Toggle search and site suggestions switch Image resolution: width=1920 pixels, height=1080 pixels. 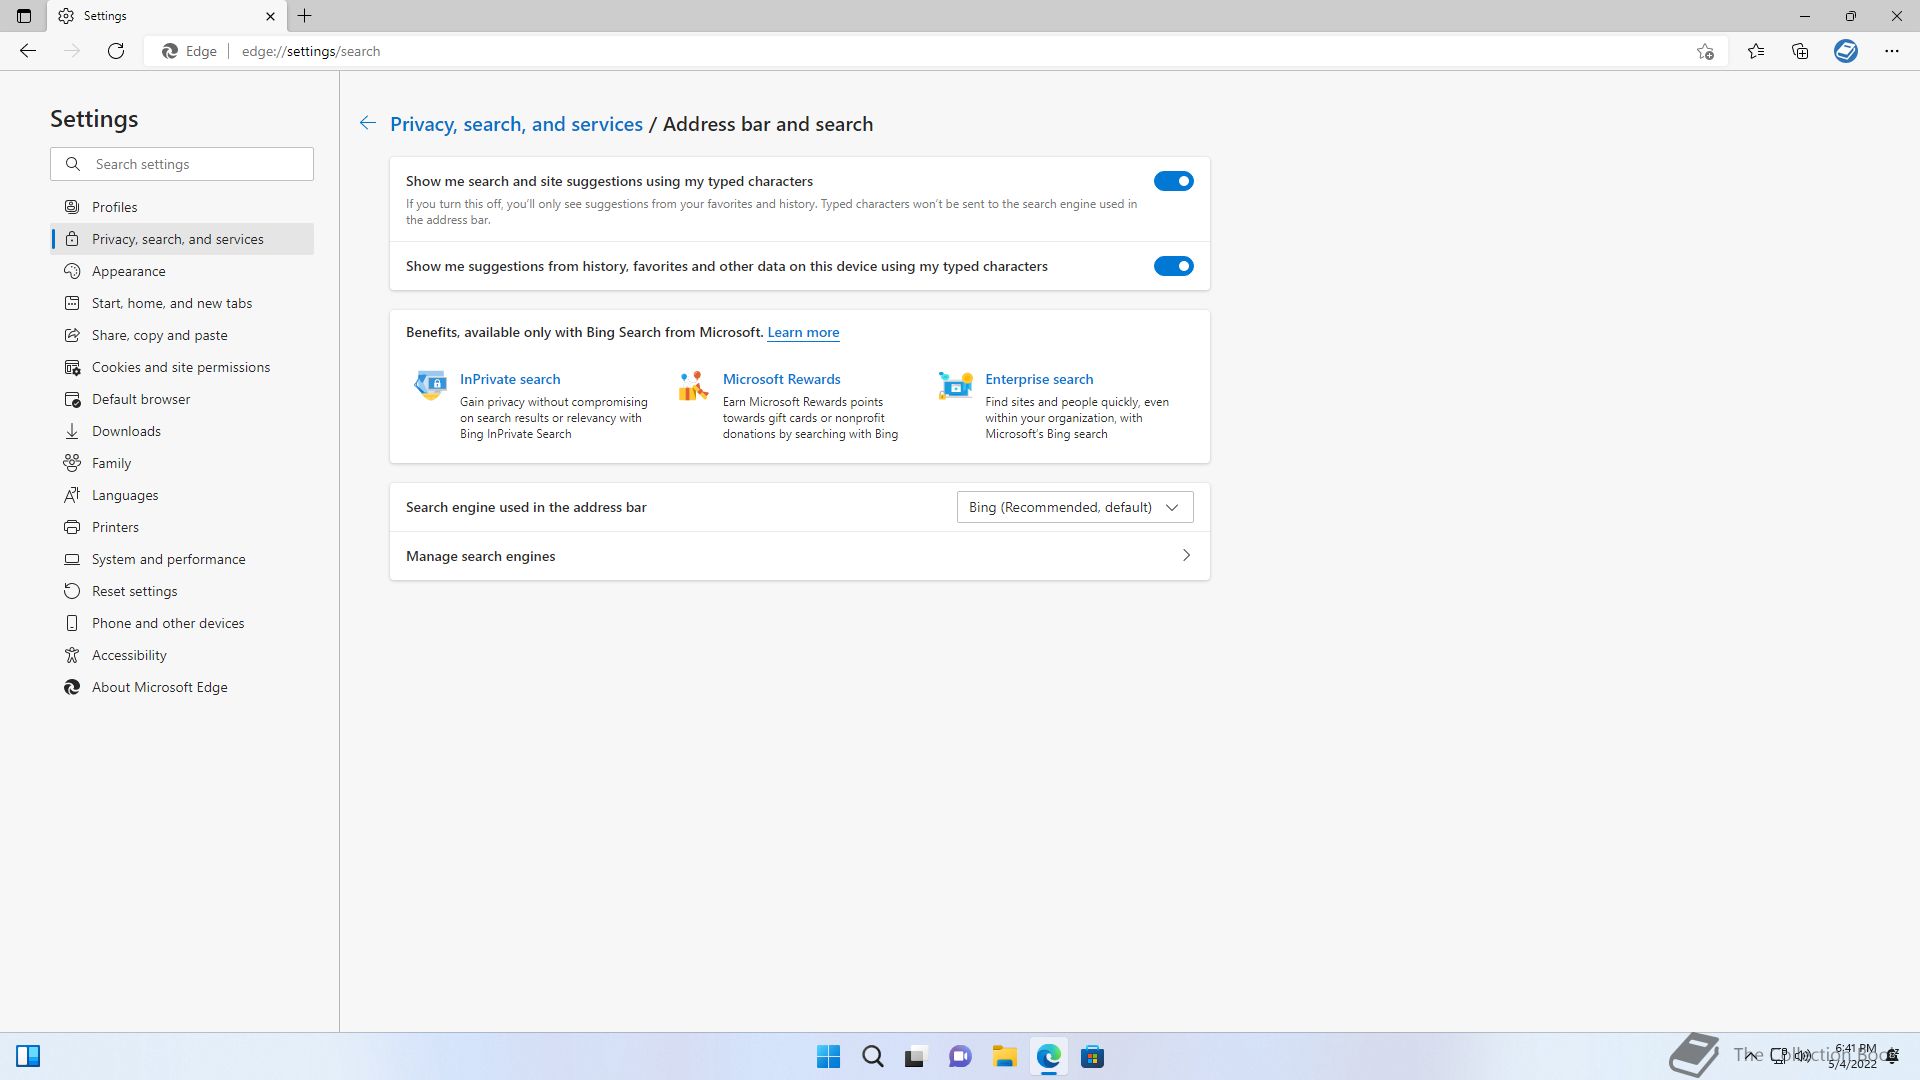pyautogui.click(x=1173, y=181)
